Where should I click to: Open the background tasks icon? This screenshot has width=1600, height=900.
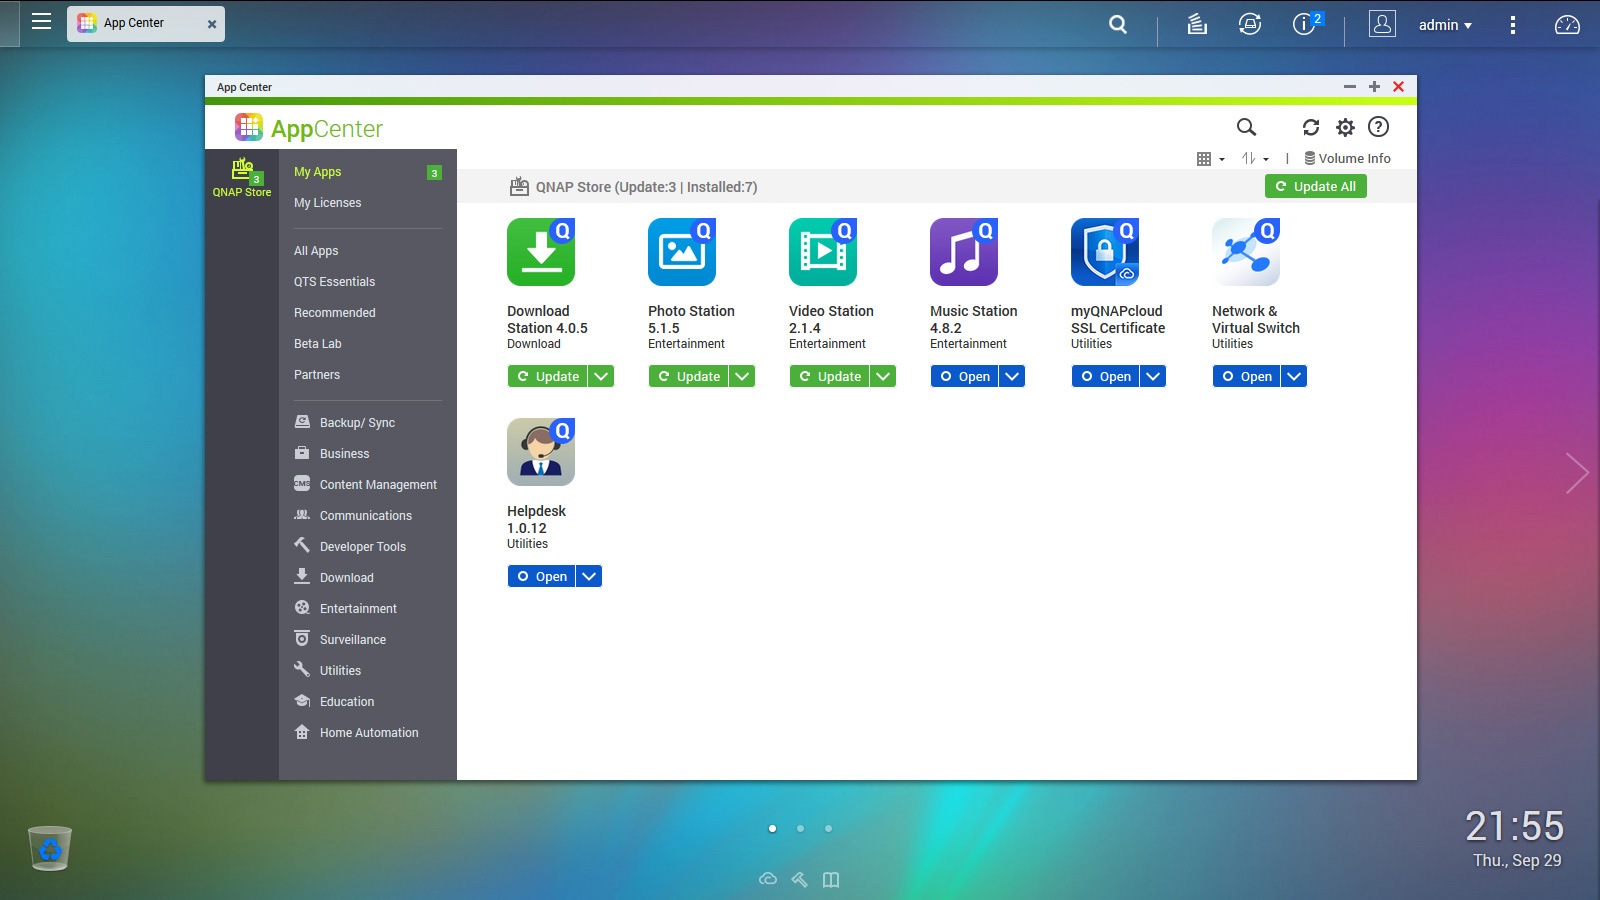[1197, 24]
